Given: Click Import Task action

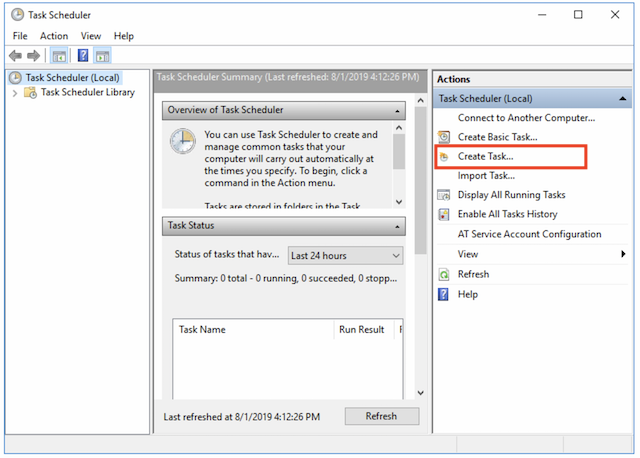Looking at the screenshot, I should [486, 176].
